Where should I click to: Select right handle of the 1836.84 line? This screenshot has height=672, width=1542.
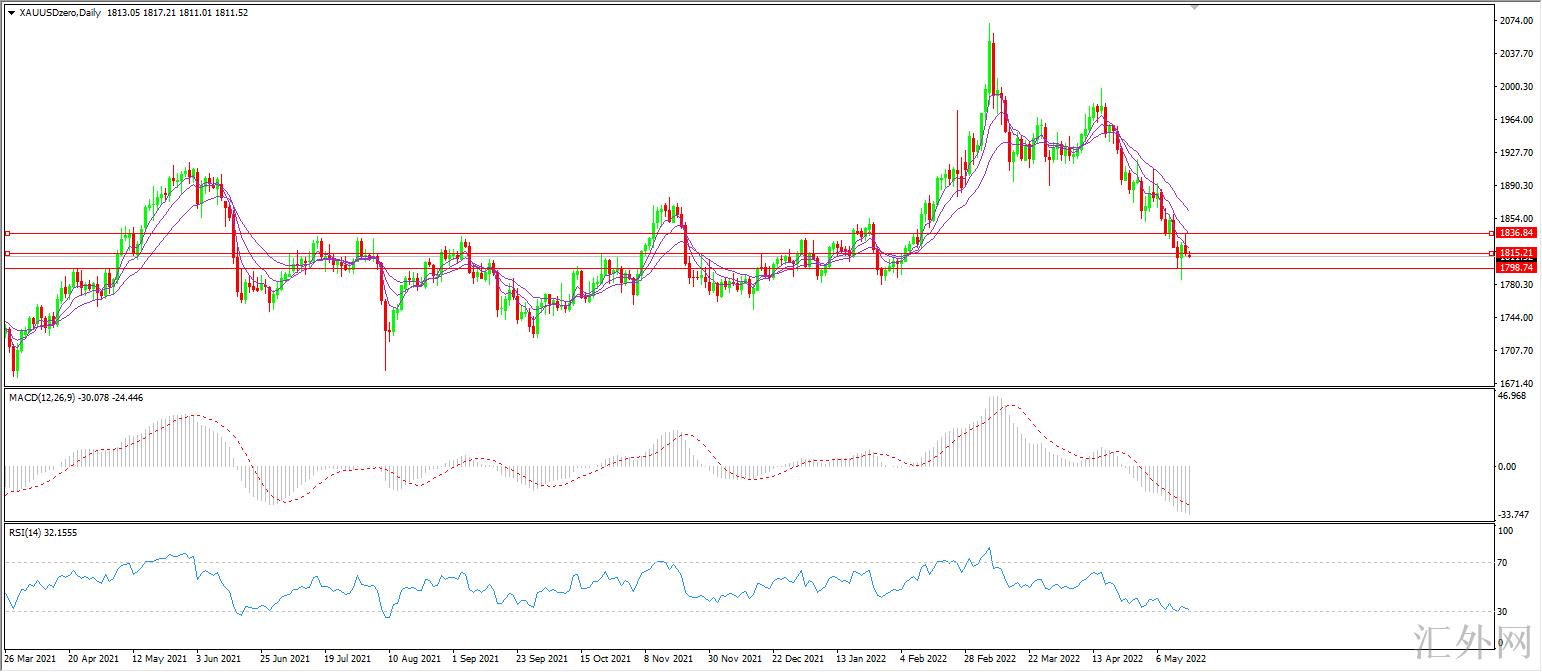[1491, 233]
